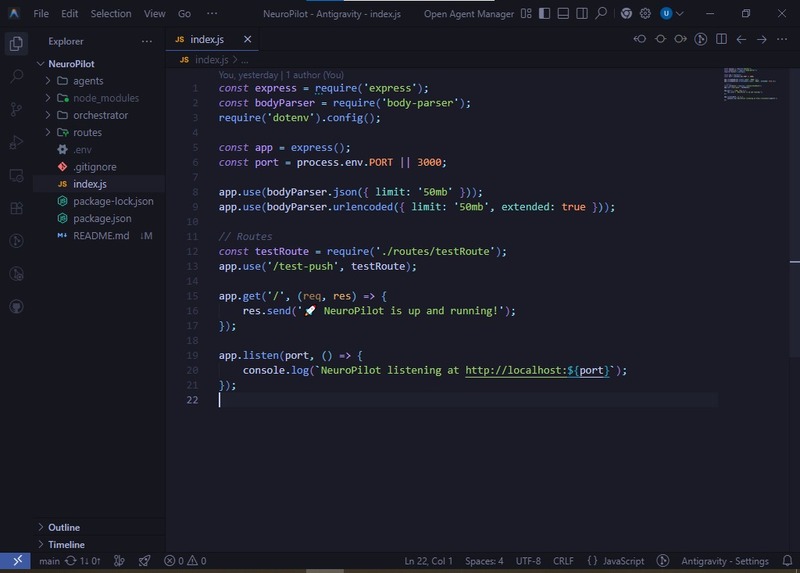Open .gitignore file in Explorer
This screenshot has height=573, width=800.
99,167
